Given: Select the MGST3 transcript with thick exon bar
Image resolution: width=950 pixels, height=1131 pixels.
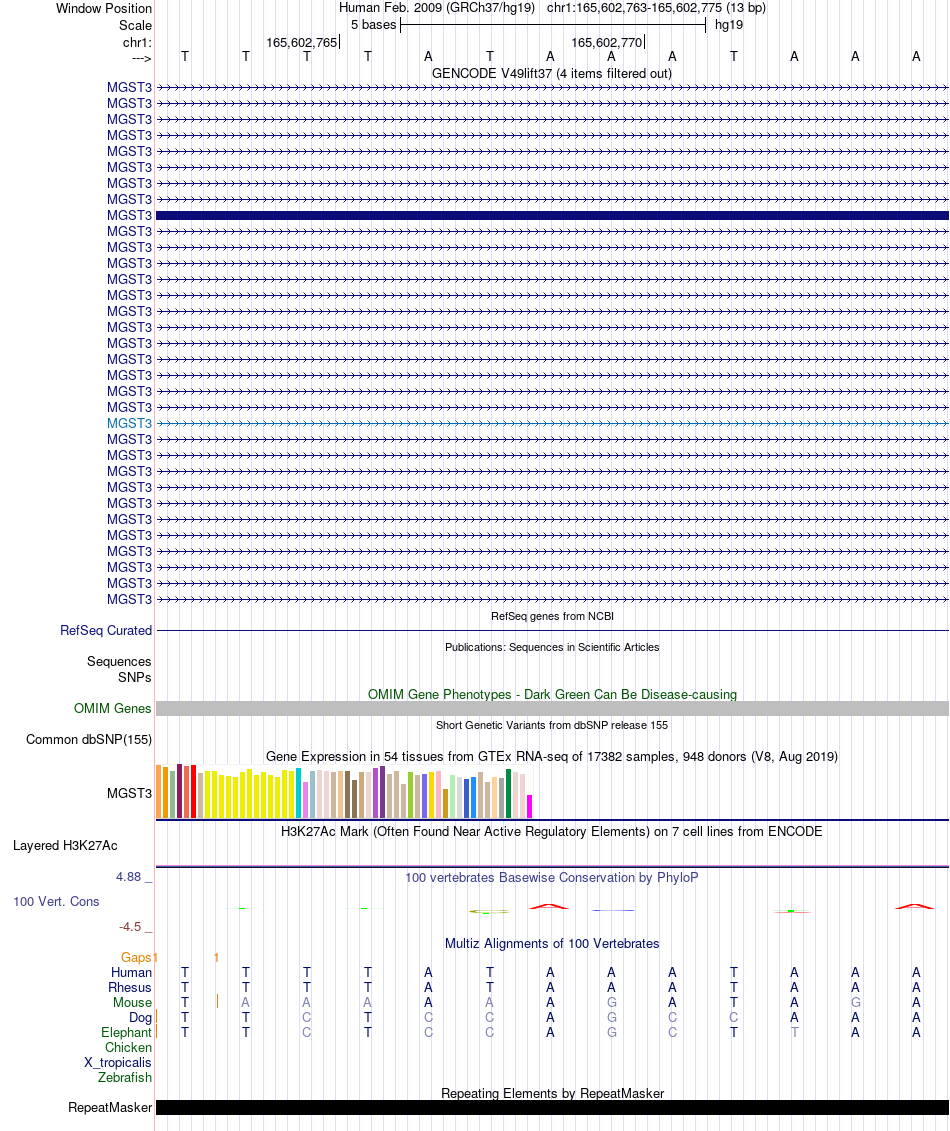Looking at the screenshot, I should tap(552, 216).
